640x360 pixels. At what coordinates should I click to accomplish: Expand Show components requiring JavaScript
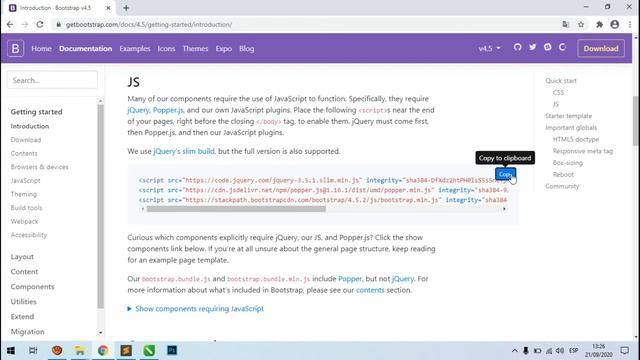[x=196, y=309]
